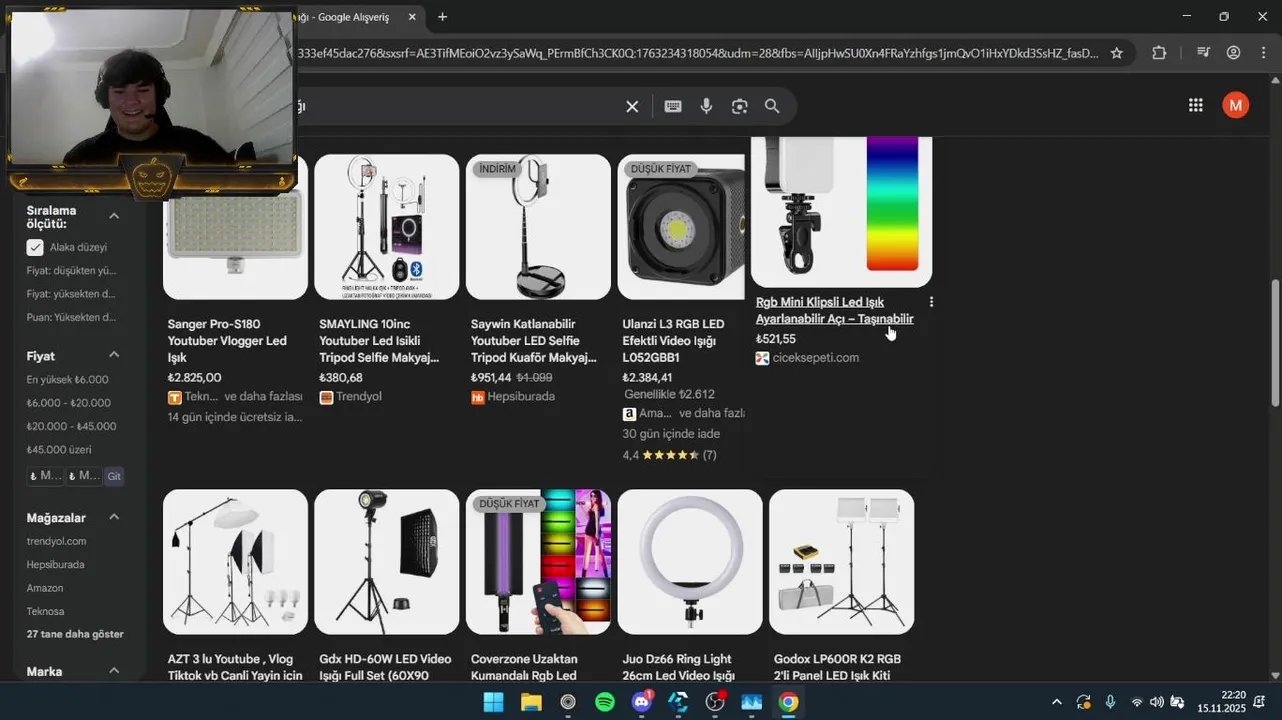Click the minimum price input field
This screenshot has height=720, width=1282.
click(45, 476)
